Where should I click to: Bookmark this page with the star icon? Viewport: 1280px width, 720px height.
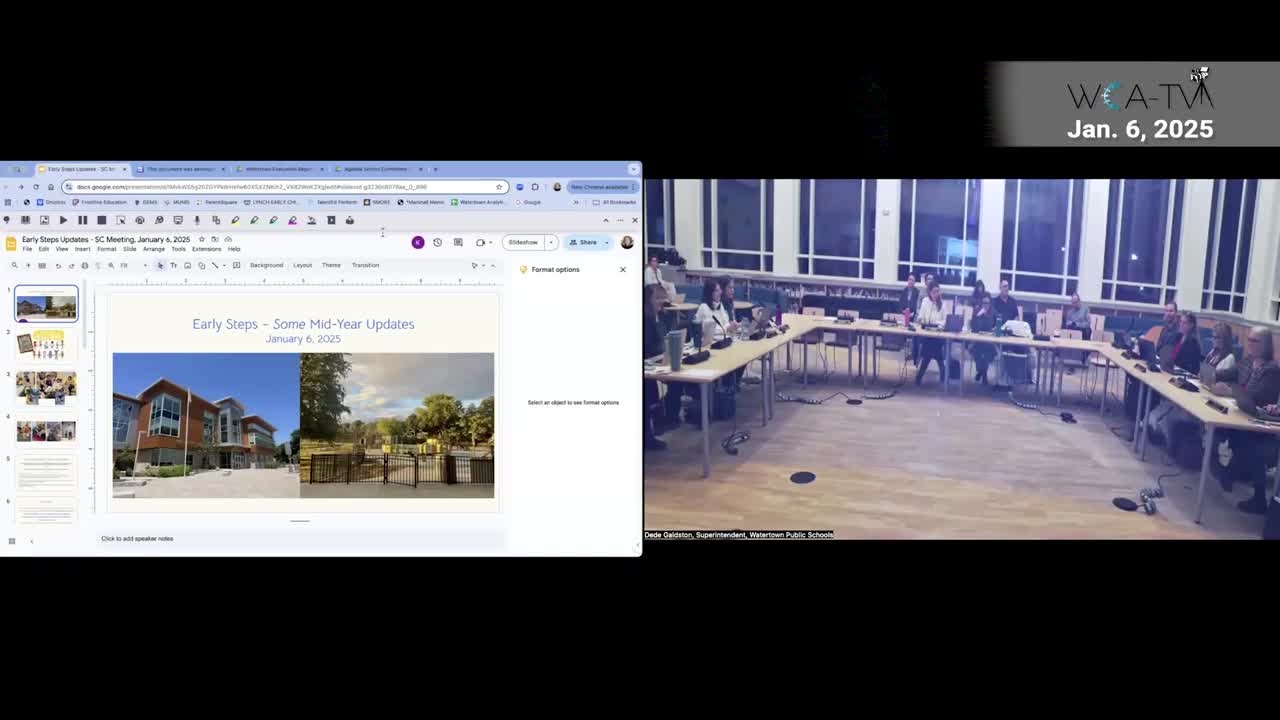click(499, 187)
